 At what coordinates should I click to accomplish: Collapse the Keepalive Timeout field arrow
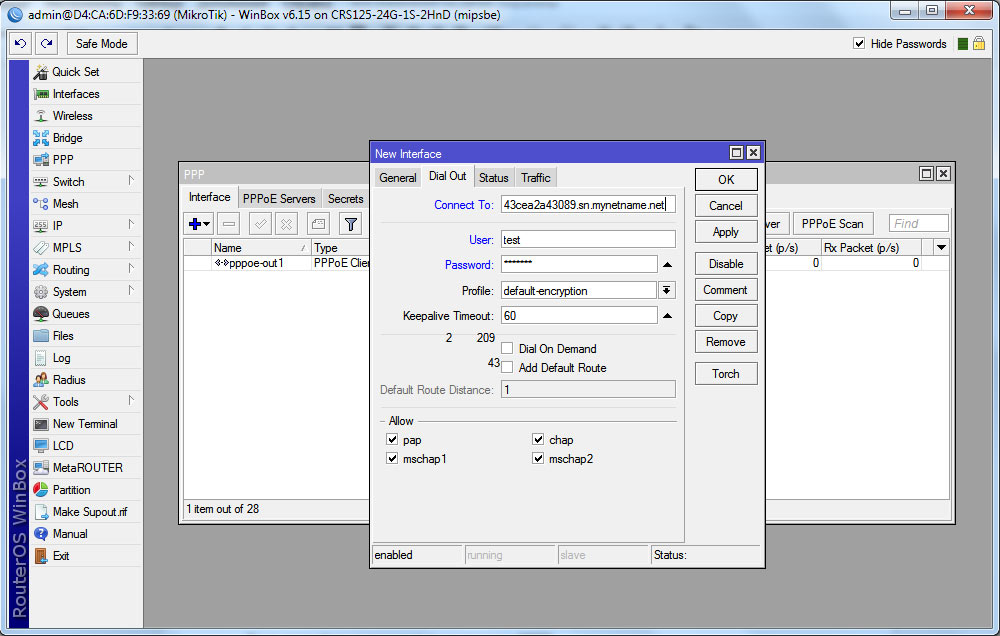click(x=667, y=316)
